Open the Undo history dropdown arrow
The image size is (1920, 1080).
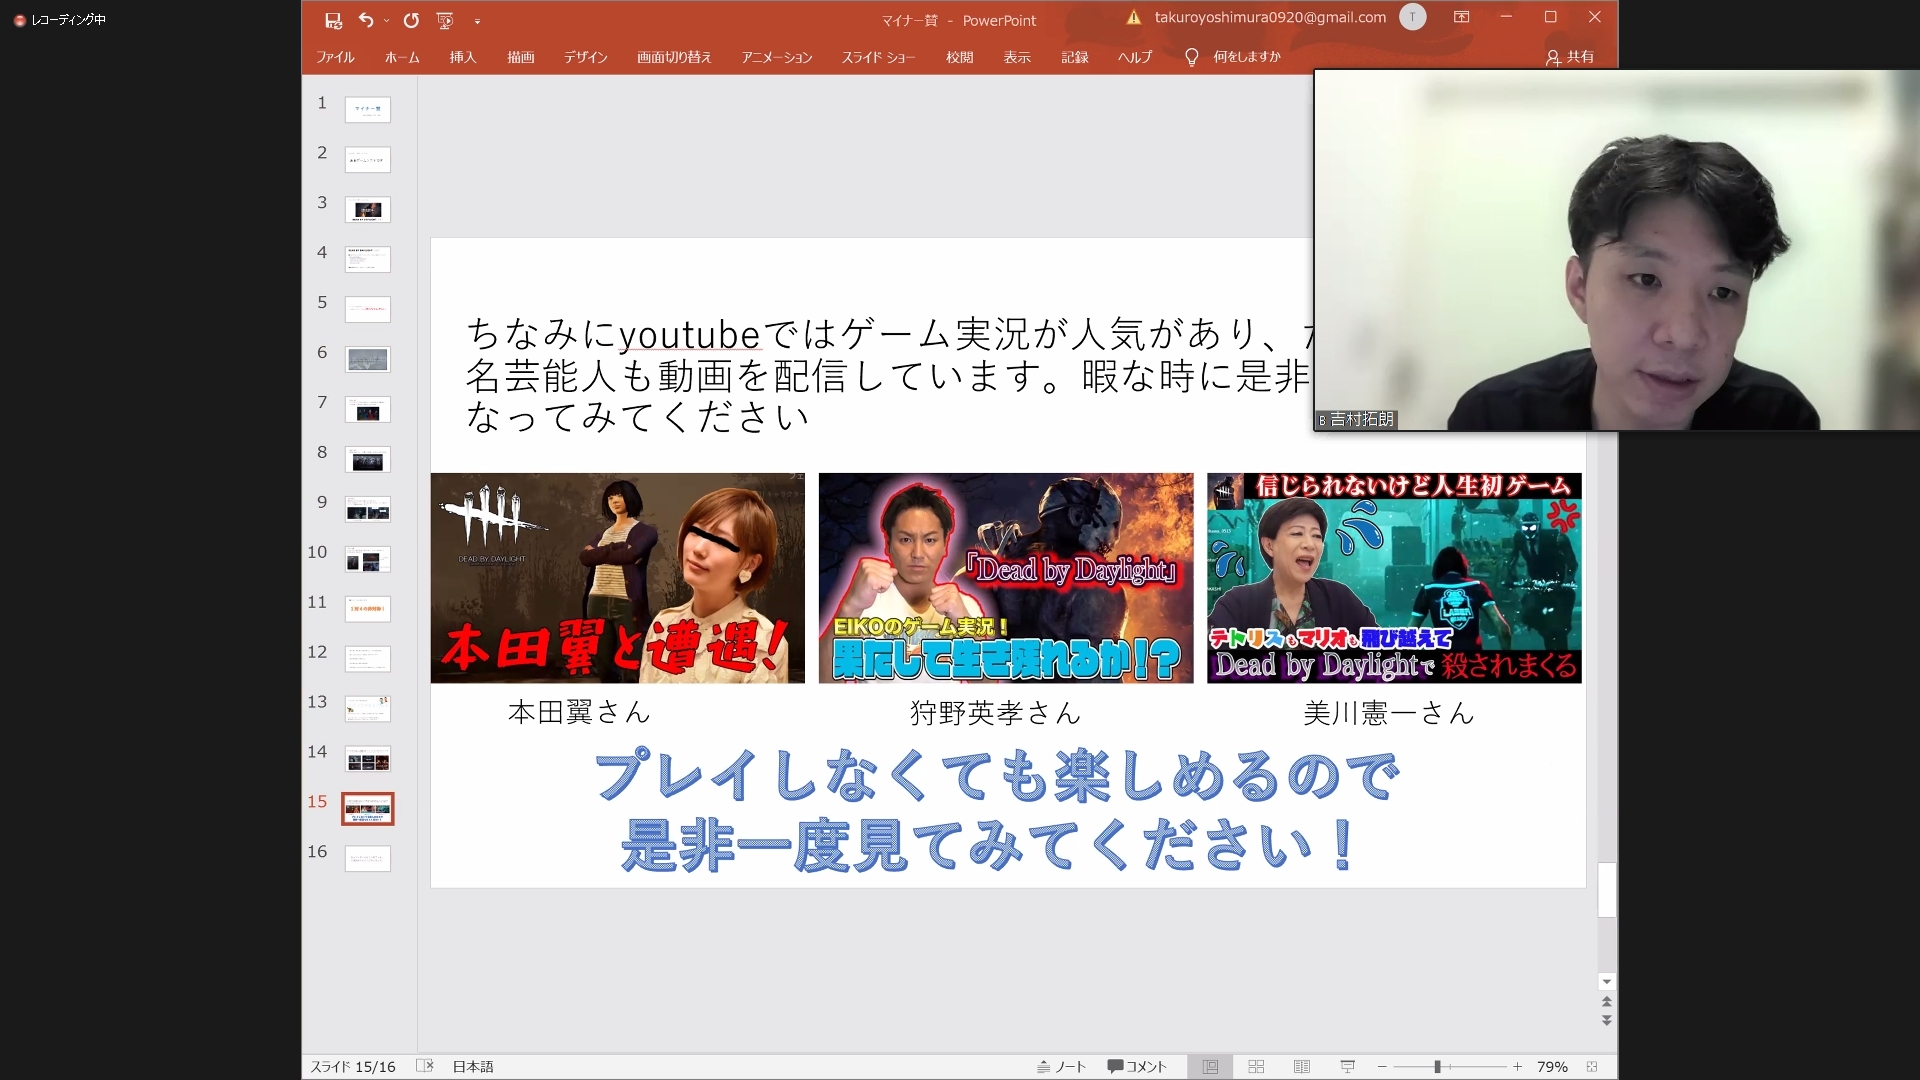[x=387, y=21]
